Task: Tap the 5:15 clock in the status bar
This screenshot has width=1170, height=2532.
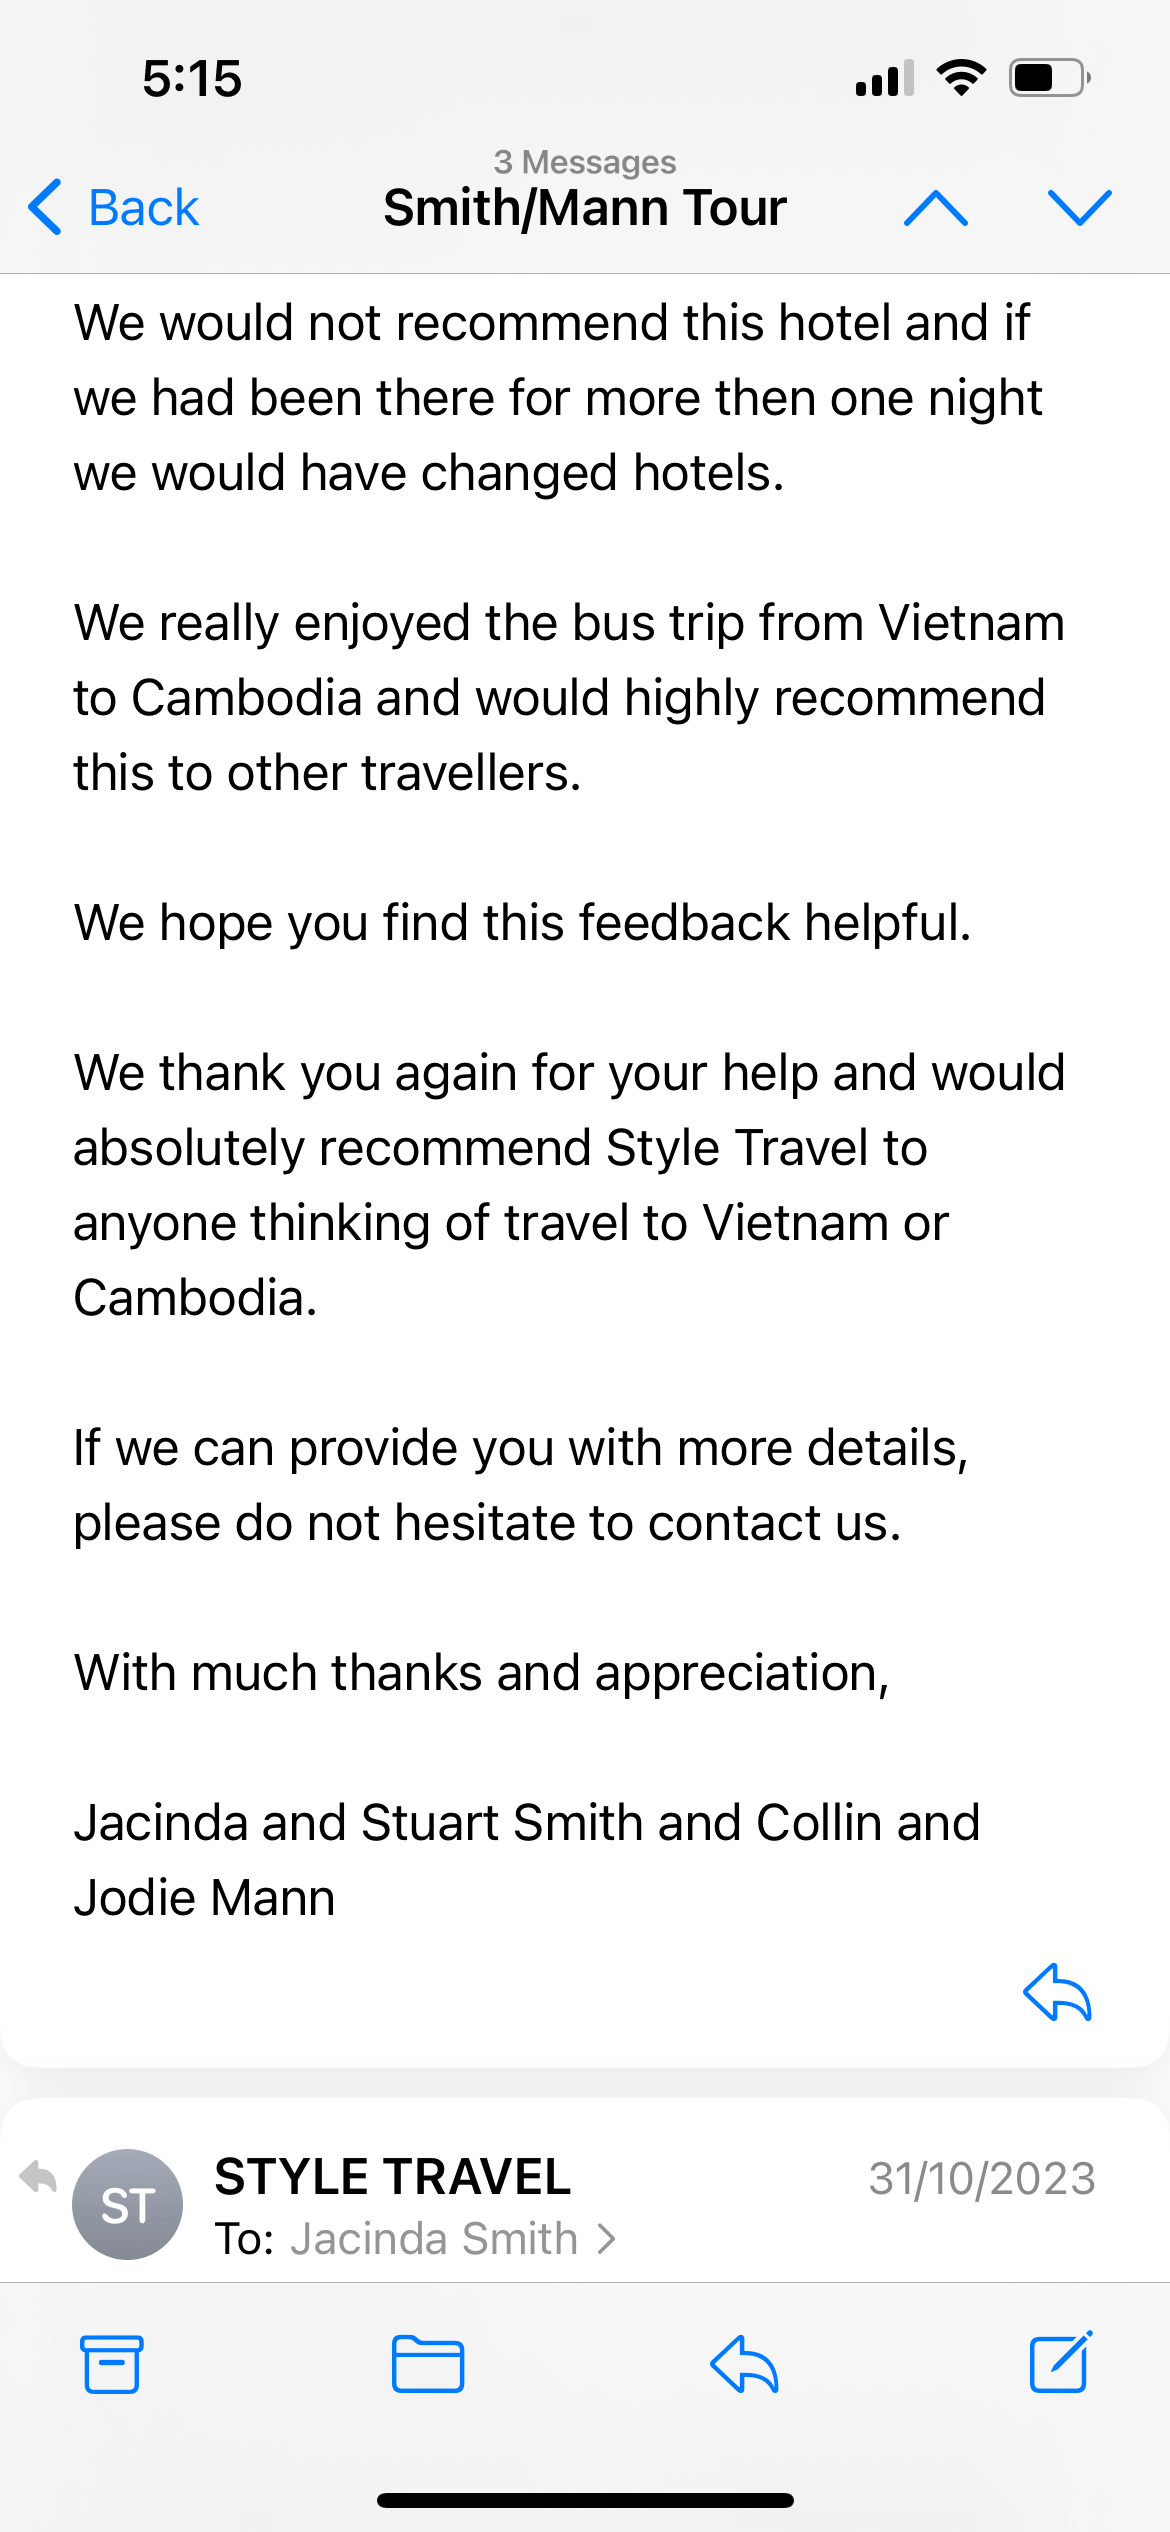Action: [192, 78]
